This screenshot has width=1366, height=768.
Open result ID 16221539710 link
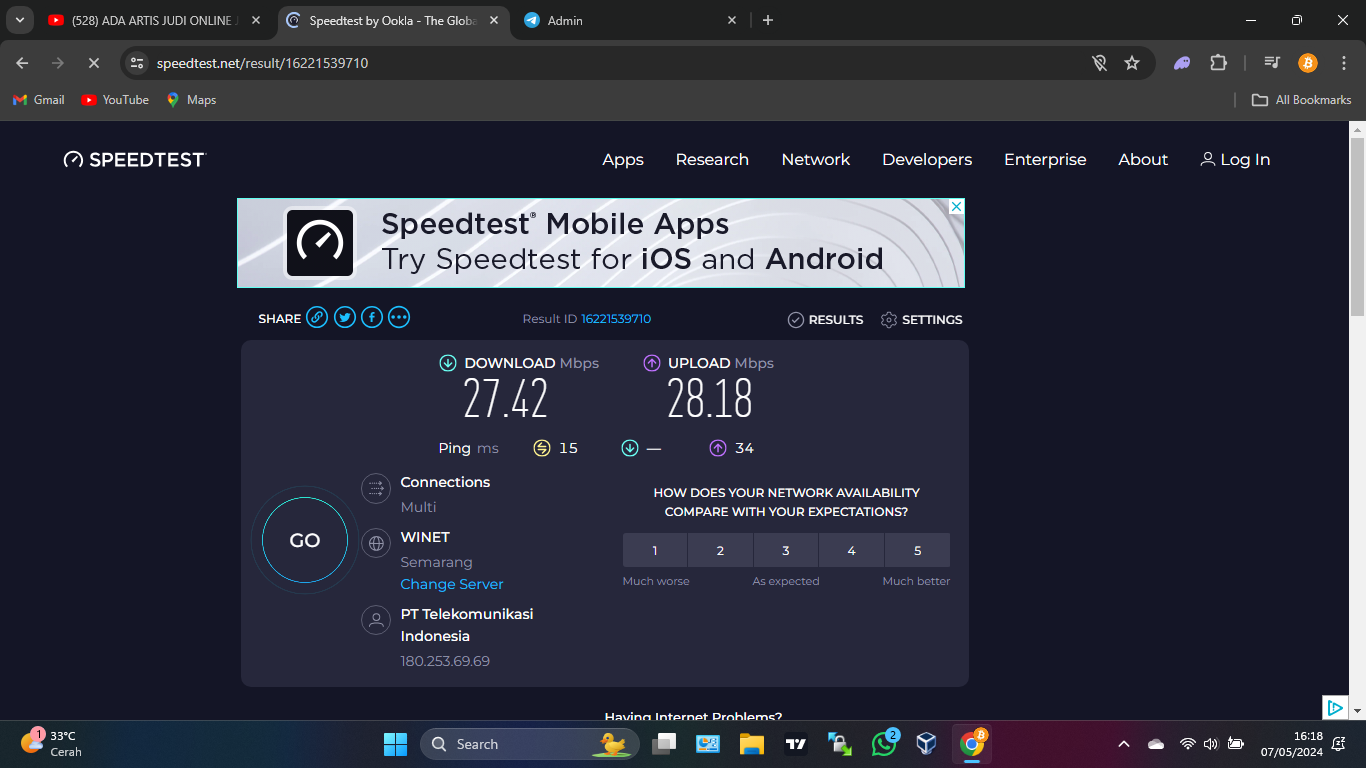click(x=616, y=319)
